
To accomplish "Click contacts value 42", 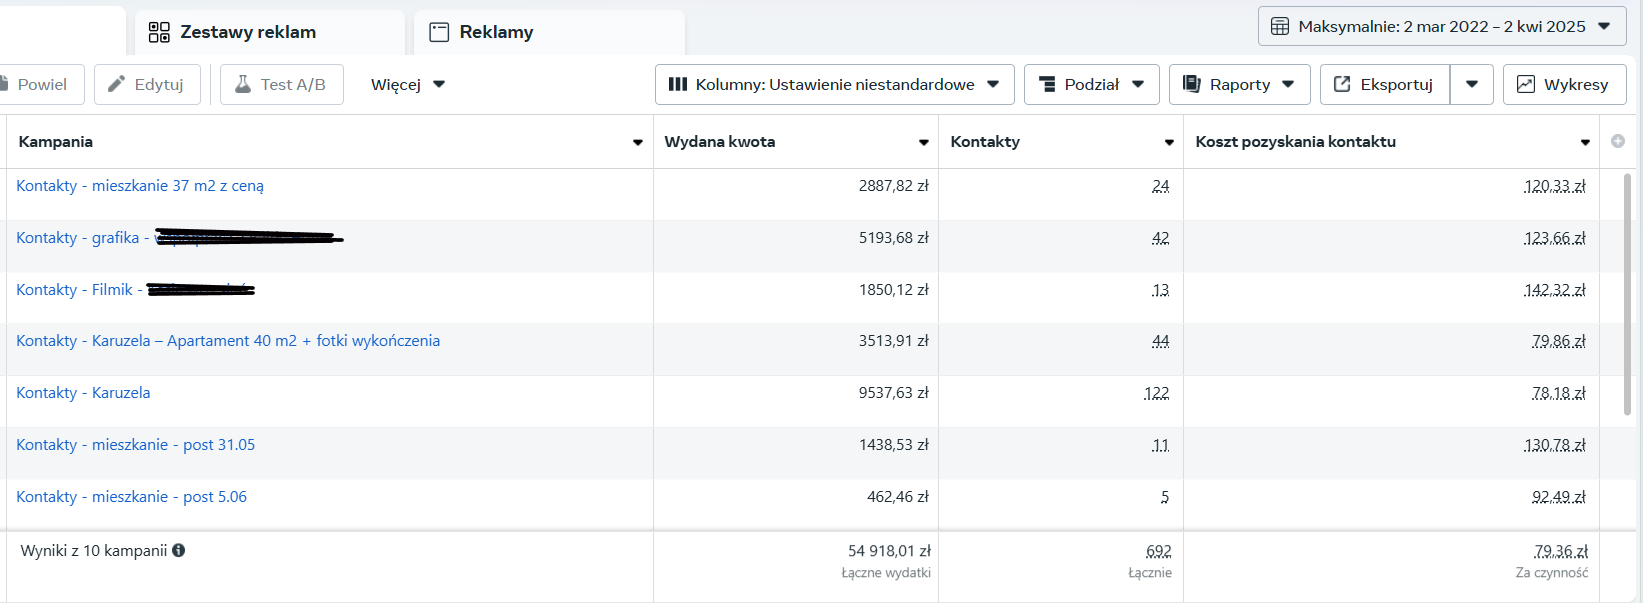I will pyautogui.click(x=1161, y=238).
